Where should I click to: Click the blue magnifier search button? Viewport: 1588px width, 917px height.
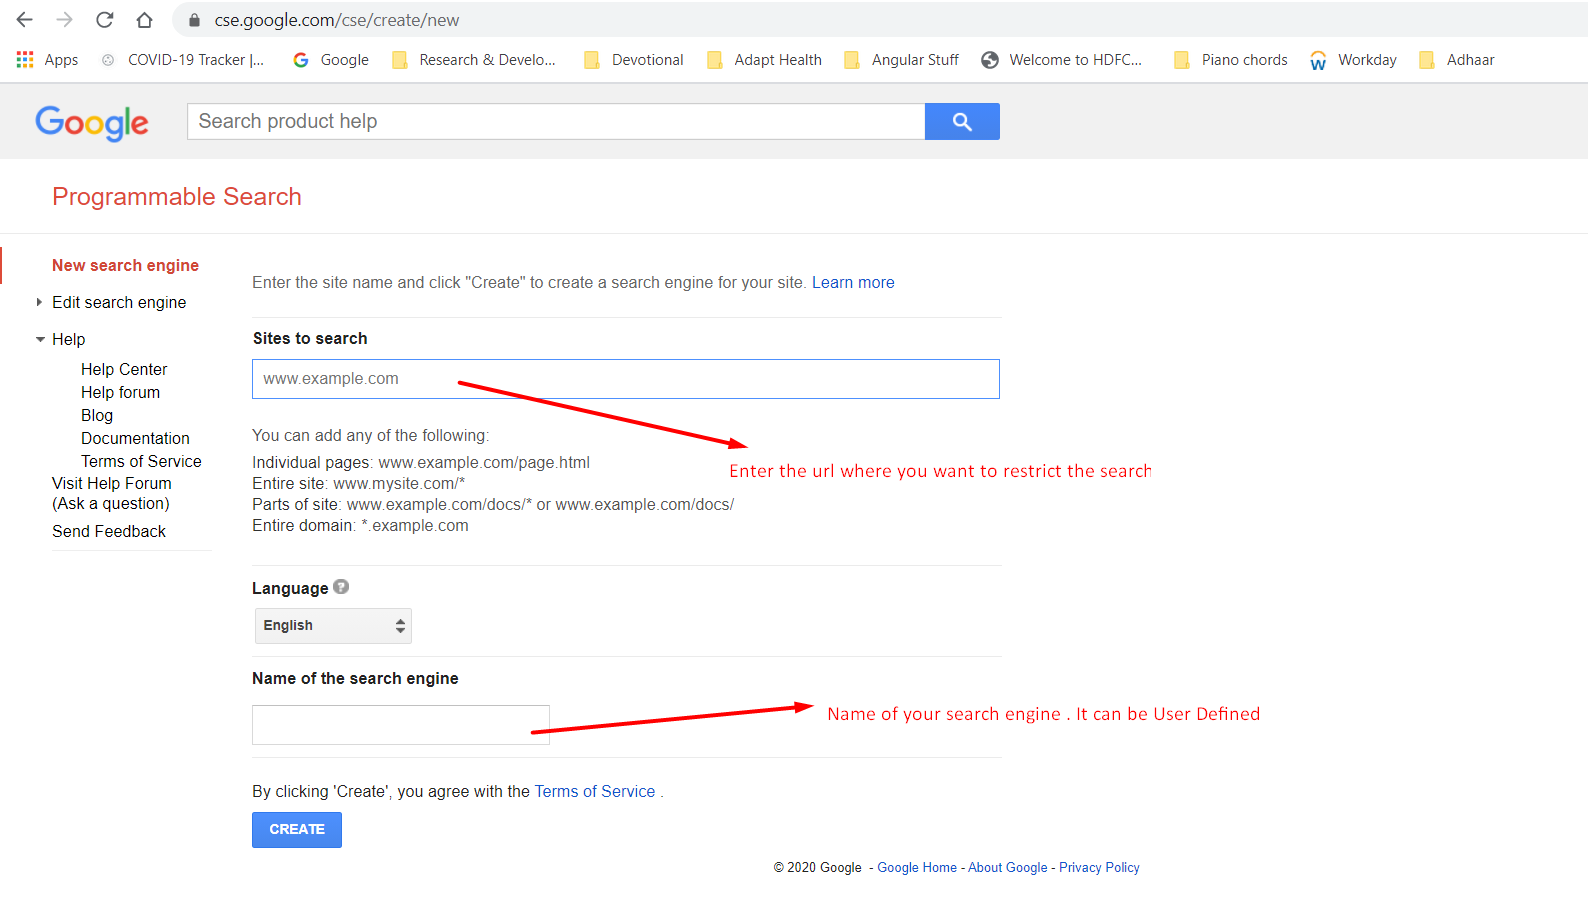click(x=962, y=121)
